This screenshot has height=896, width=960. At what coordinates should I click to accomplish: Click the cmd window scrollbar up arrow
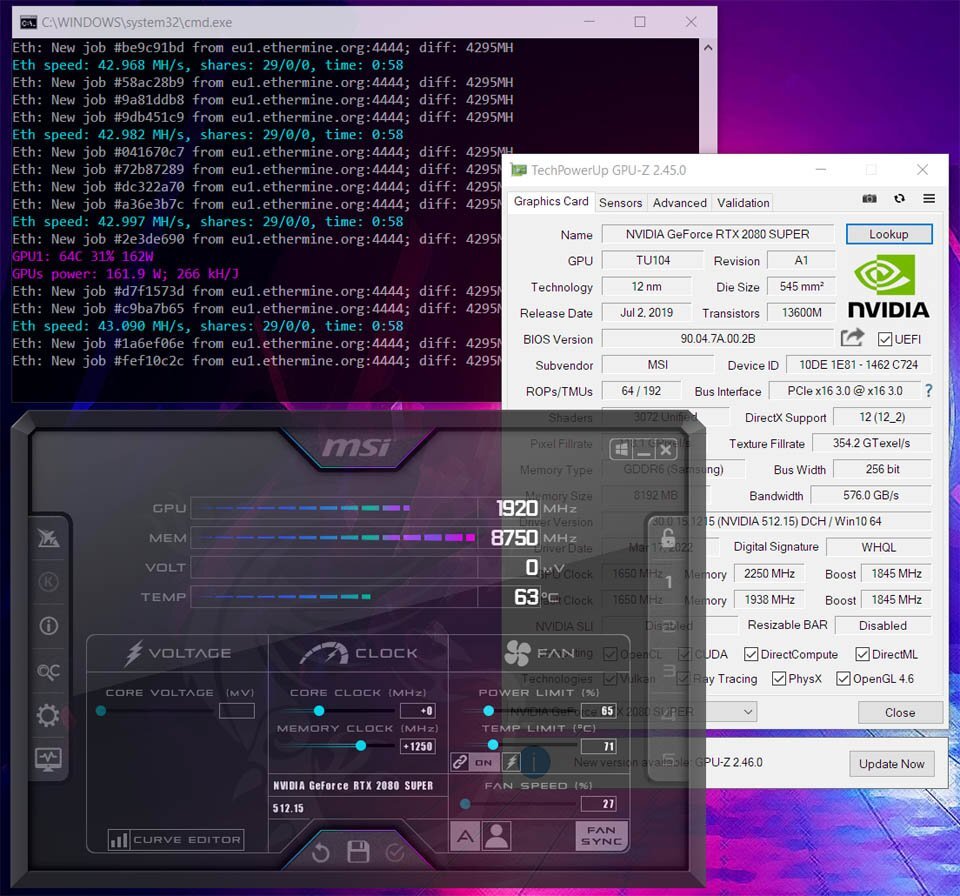tap(708, 47)
